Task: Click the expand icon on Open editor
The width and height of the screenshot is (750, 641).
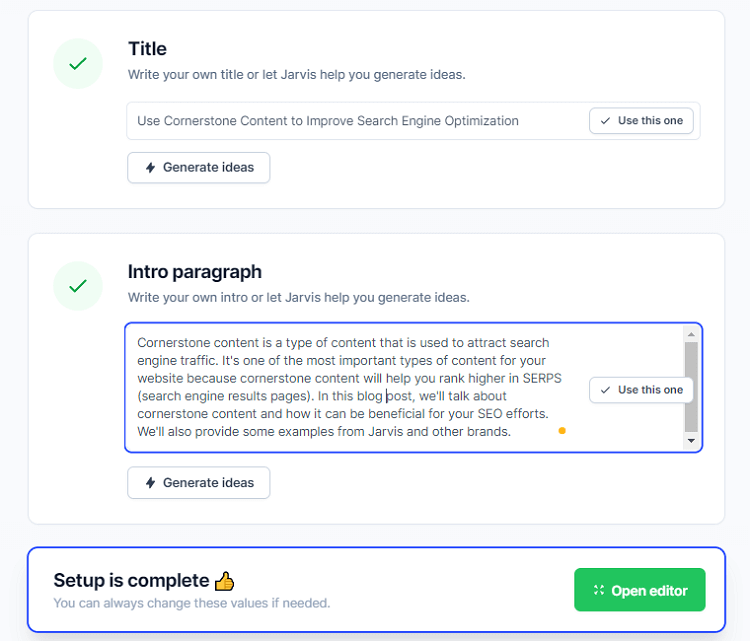Action: pos(599,590)
